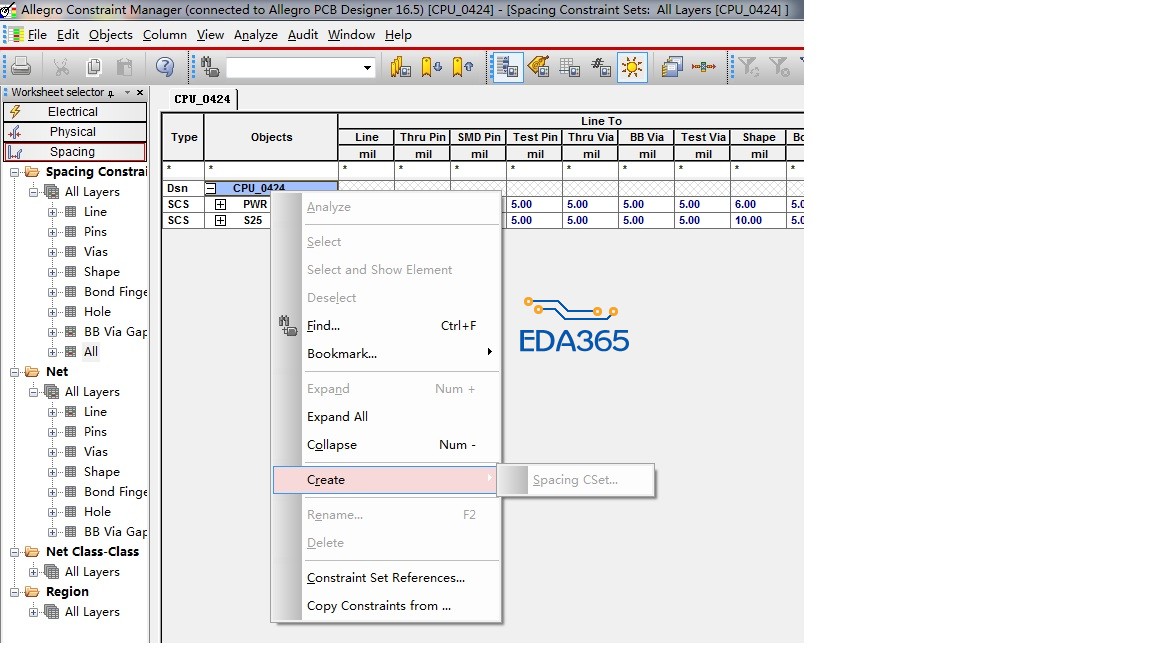Select Spacing CSet in Create submenu

(x=575, y=480)
